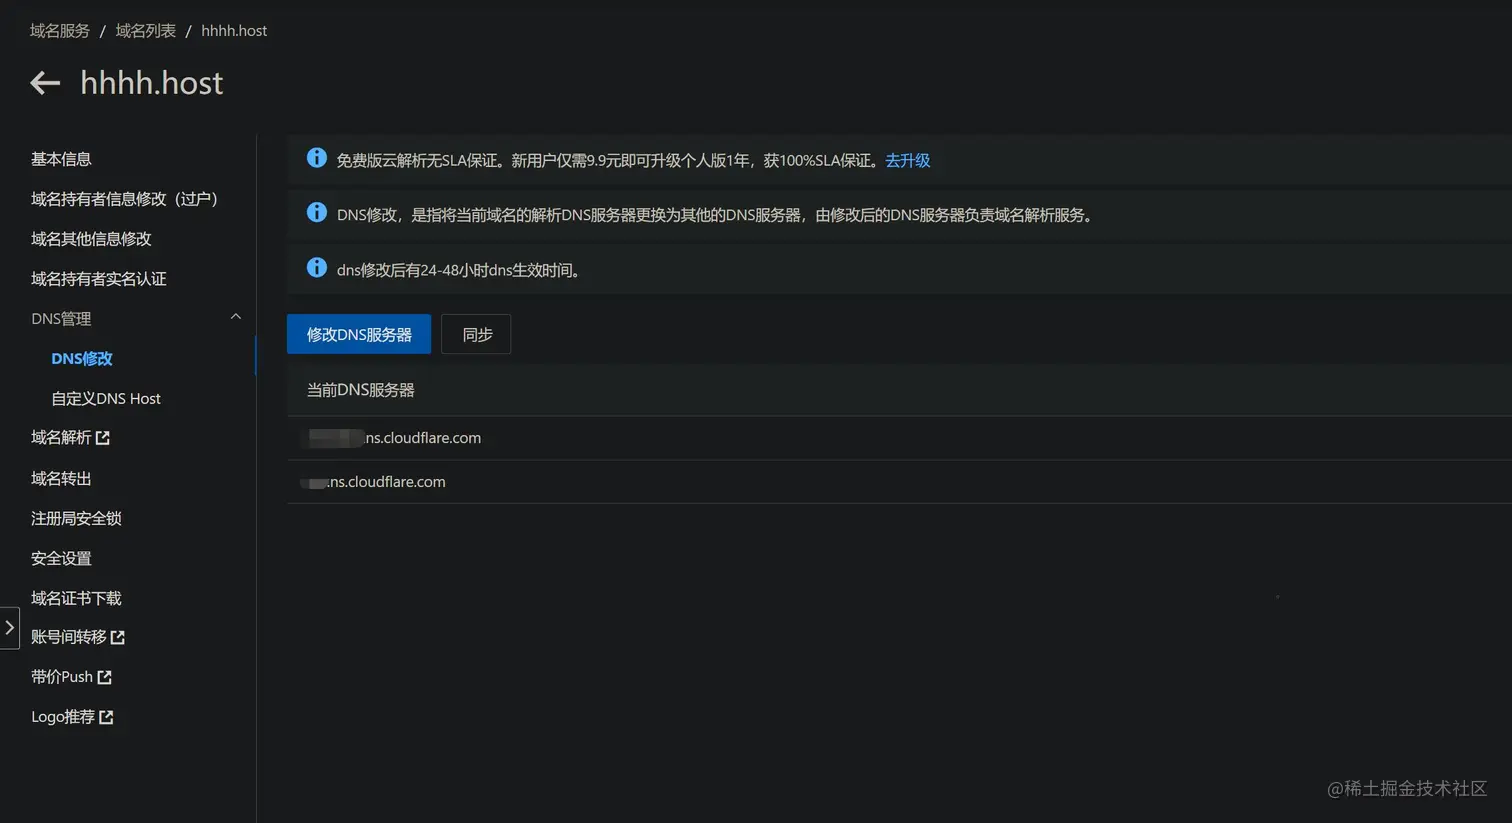
Task: Collapse the DNS管理 menu chevron
Action: (x=236, y=317)
